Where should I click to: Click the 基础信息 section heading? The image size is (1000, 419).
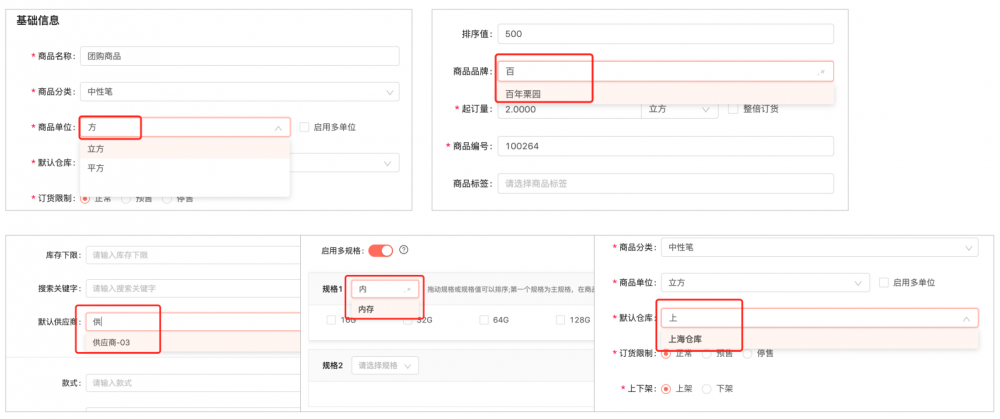coord(38,20)
